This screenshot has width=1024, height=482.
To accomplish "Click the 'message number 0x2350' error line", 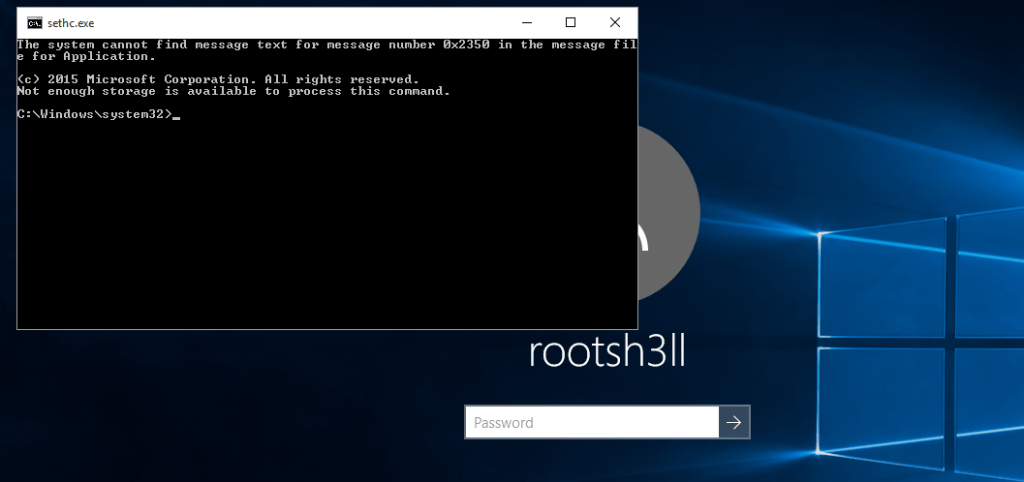I will [327, 44].
